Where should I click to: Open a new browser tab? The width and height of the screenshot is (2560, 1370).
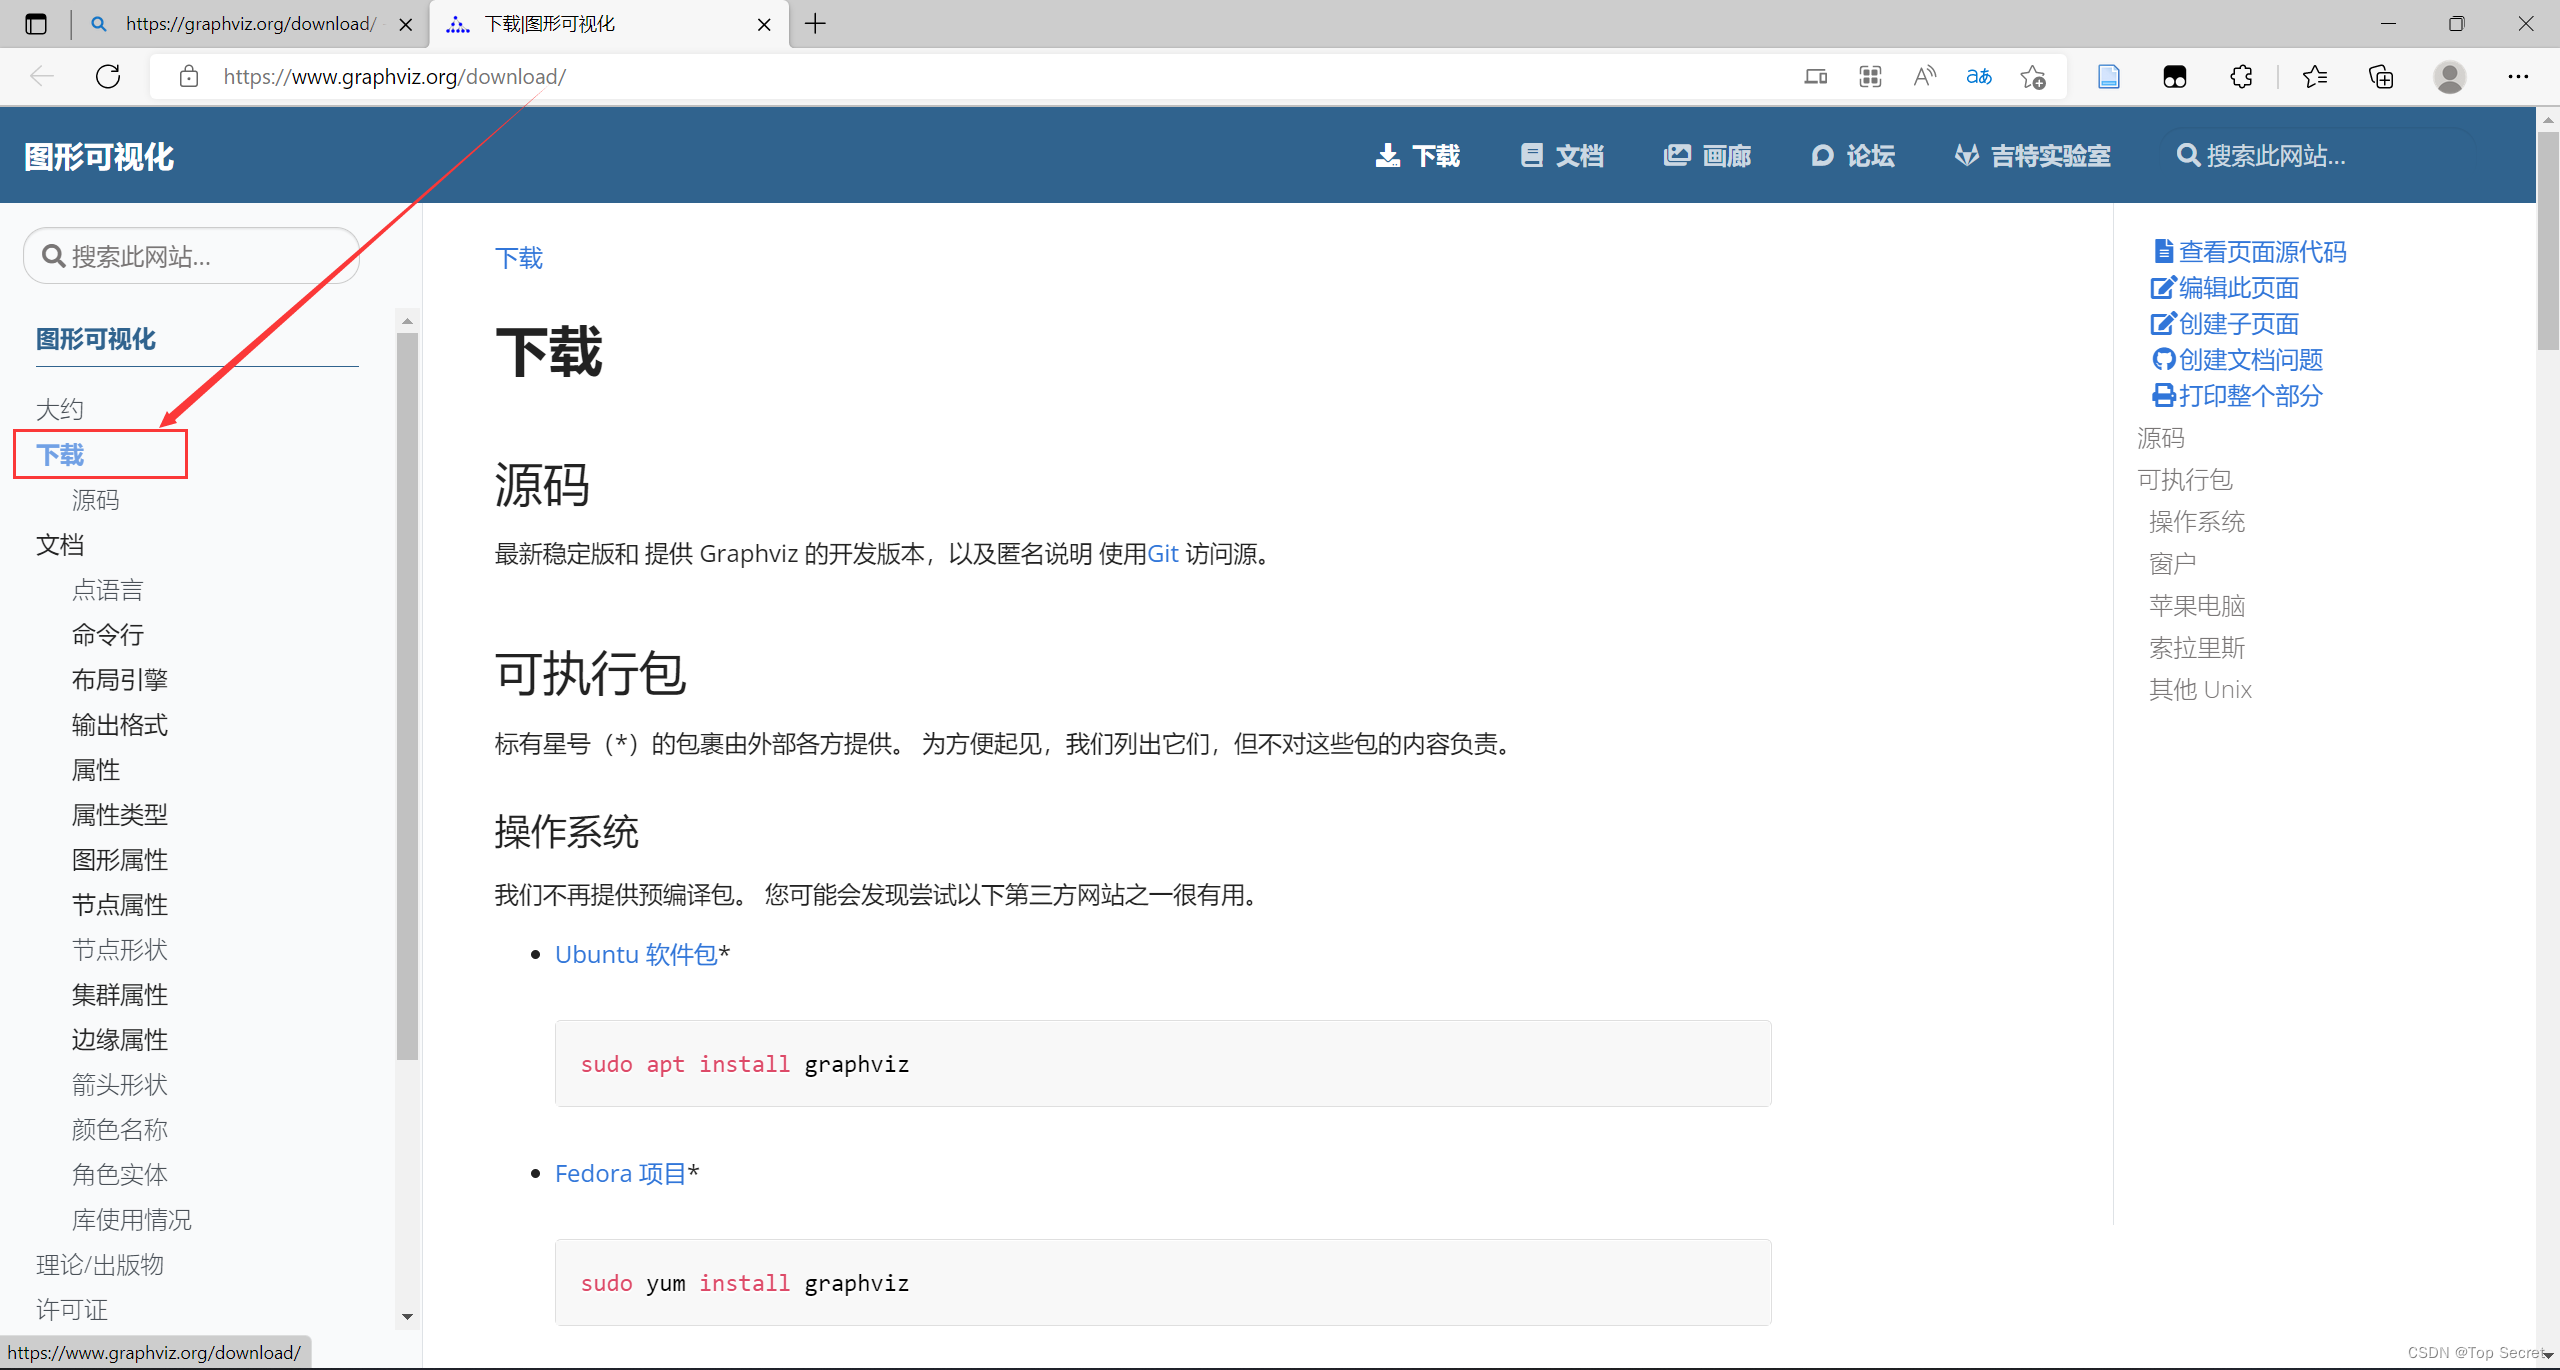click(x=816, y=24)
